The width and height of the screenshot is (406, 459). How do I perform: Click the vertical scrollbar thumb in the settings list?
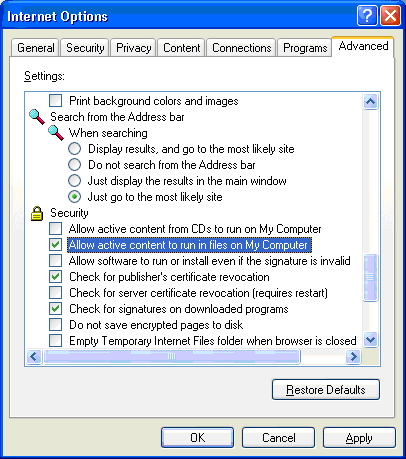(x=371, y=277)
